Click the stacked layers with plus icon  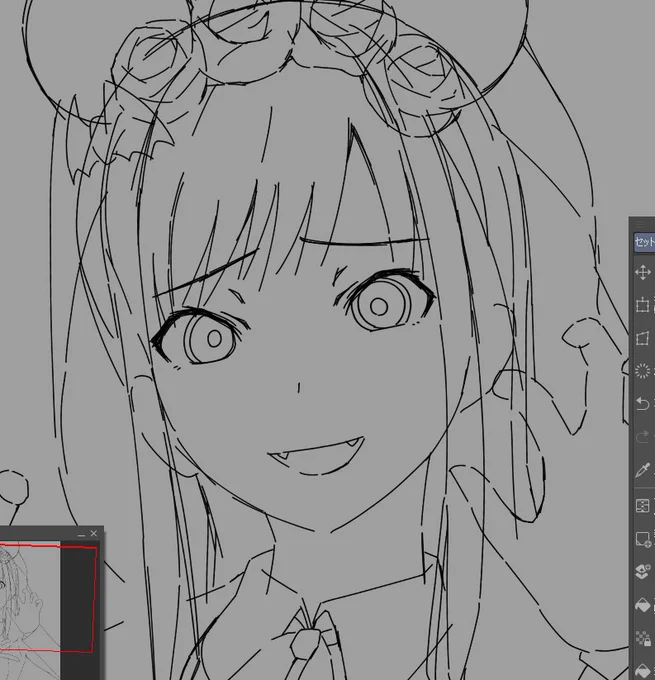642,572
